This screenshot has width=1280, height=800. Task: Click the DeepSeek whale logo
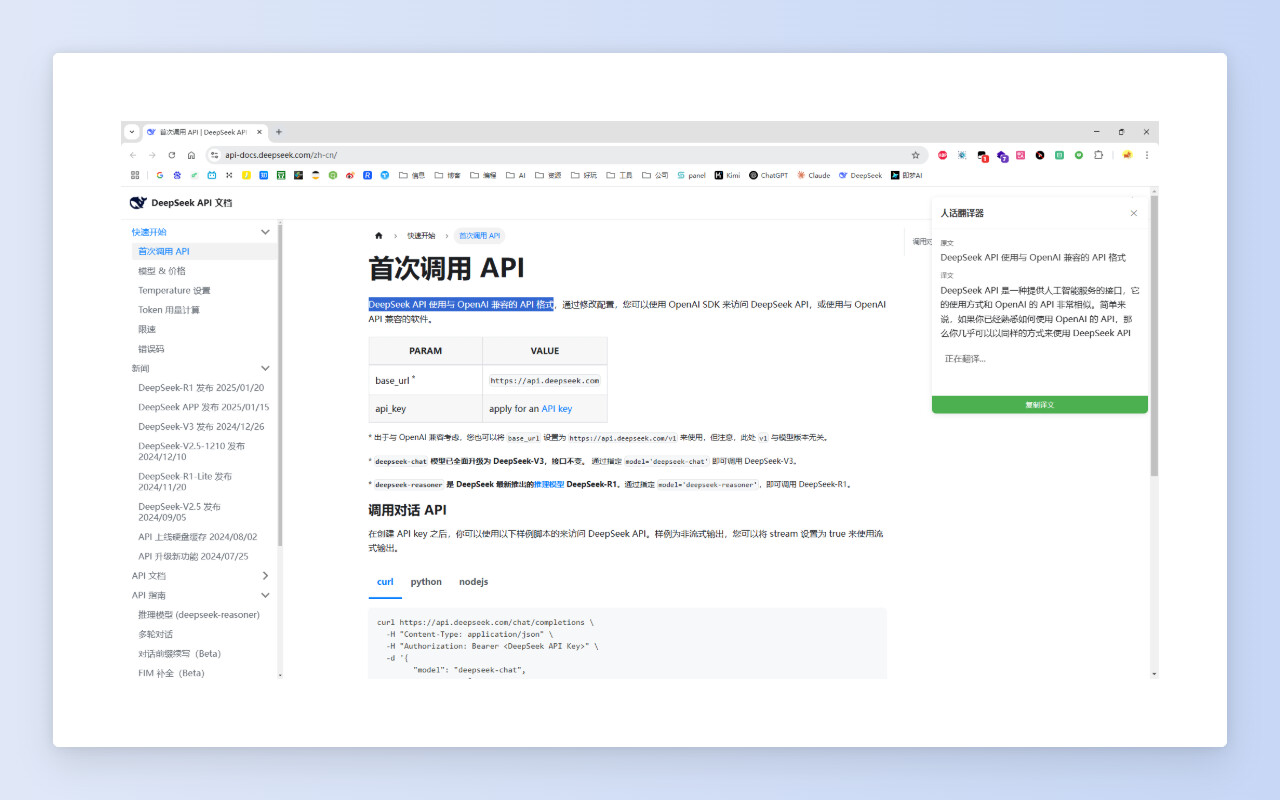click(138, 202)
